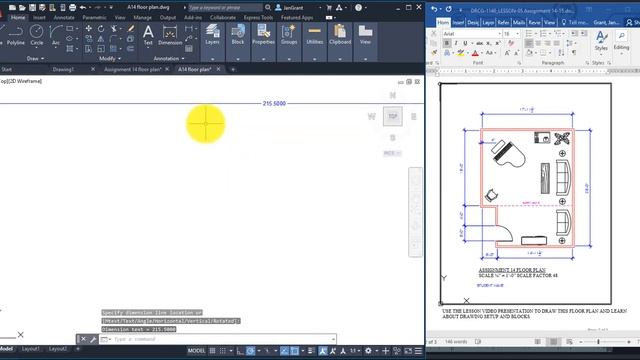Click the Show/Hide paragraph marks icon

click(x=574, y=53)
